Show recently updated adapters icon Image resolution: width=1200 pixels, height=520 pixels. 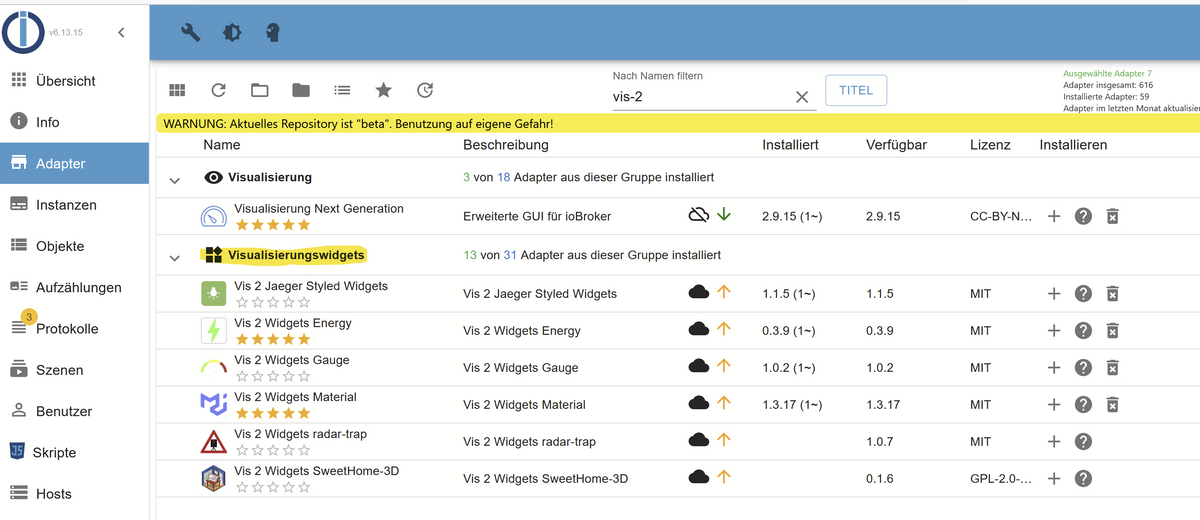(x=425, y=90)
